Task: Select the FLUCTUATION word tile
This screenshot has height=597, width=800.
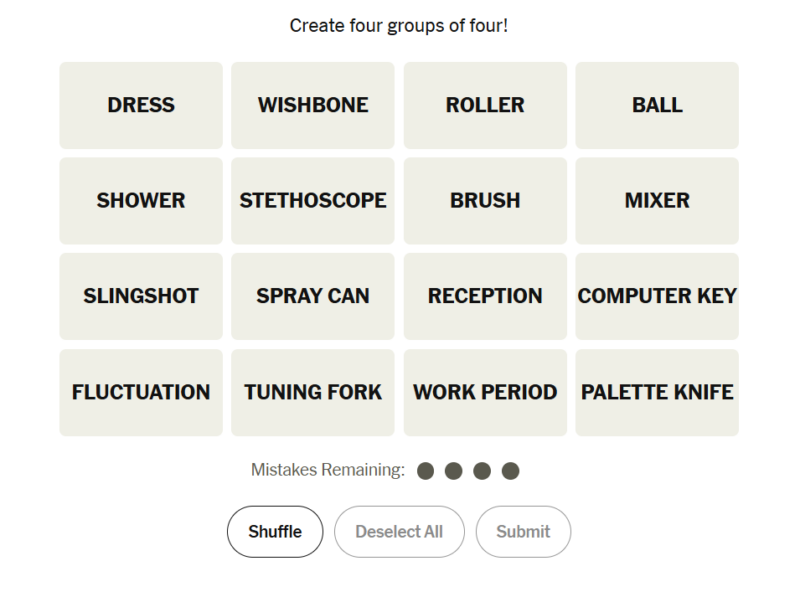Action: coord(141,392)
